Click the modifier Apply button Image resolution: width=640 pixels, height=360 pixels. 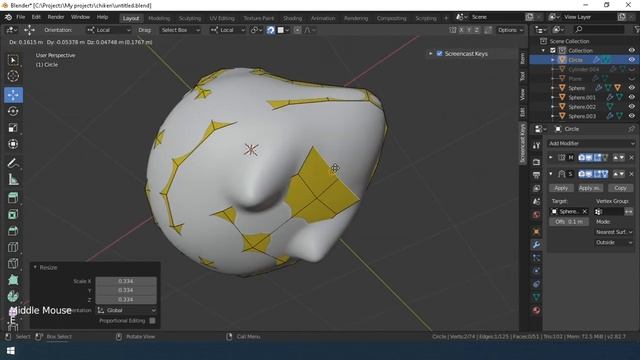click(561, 188)
